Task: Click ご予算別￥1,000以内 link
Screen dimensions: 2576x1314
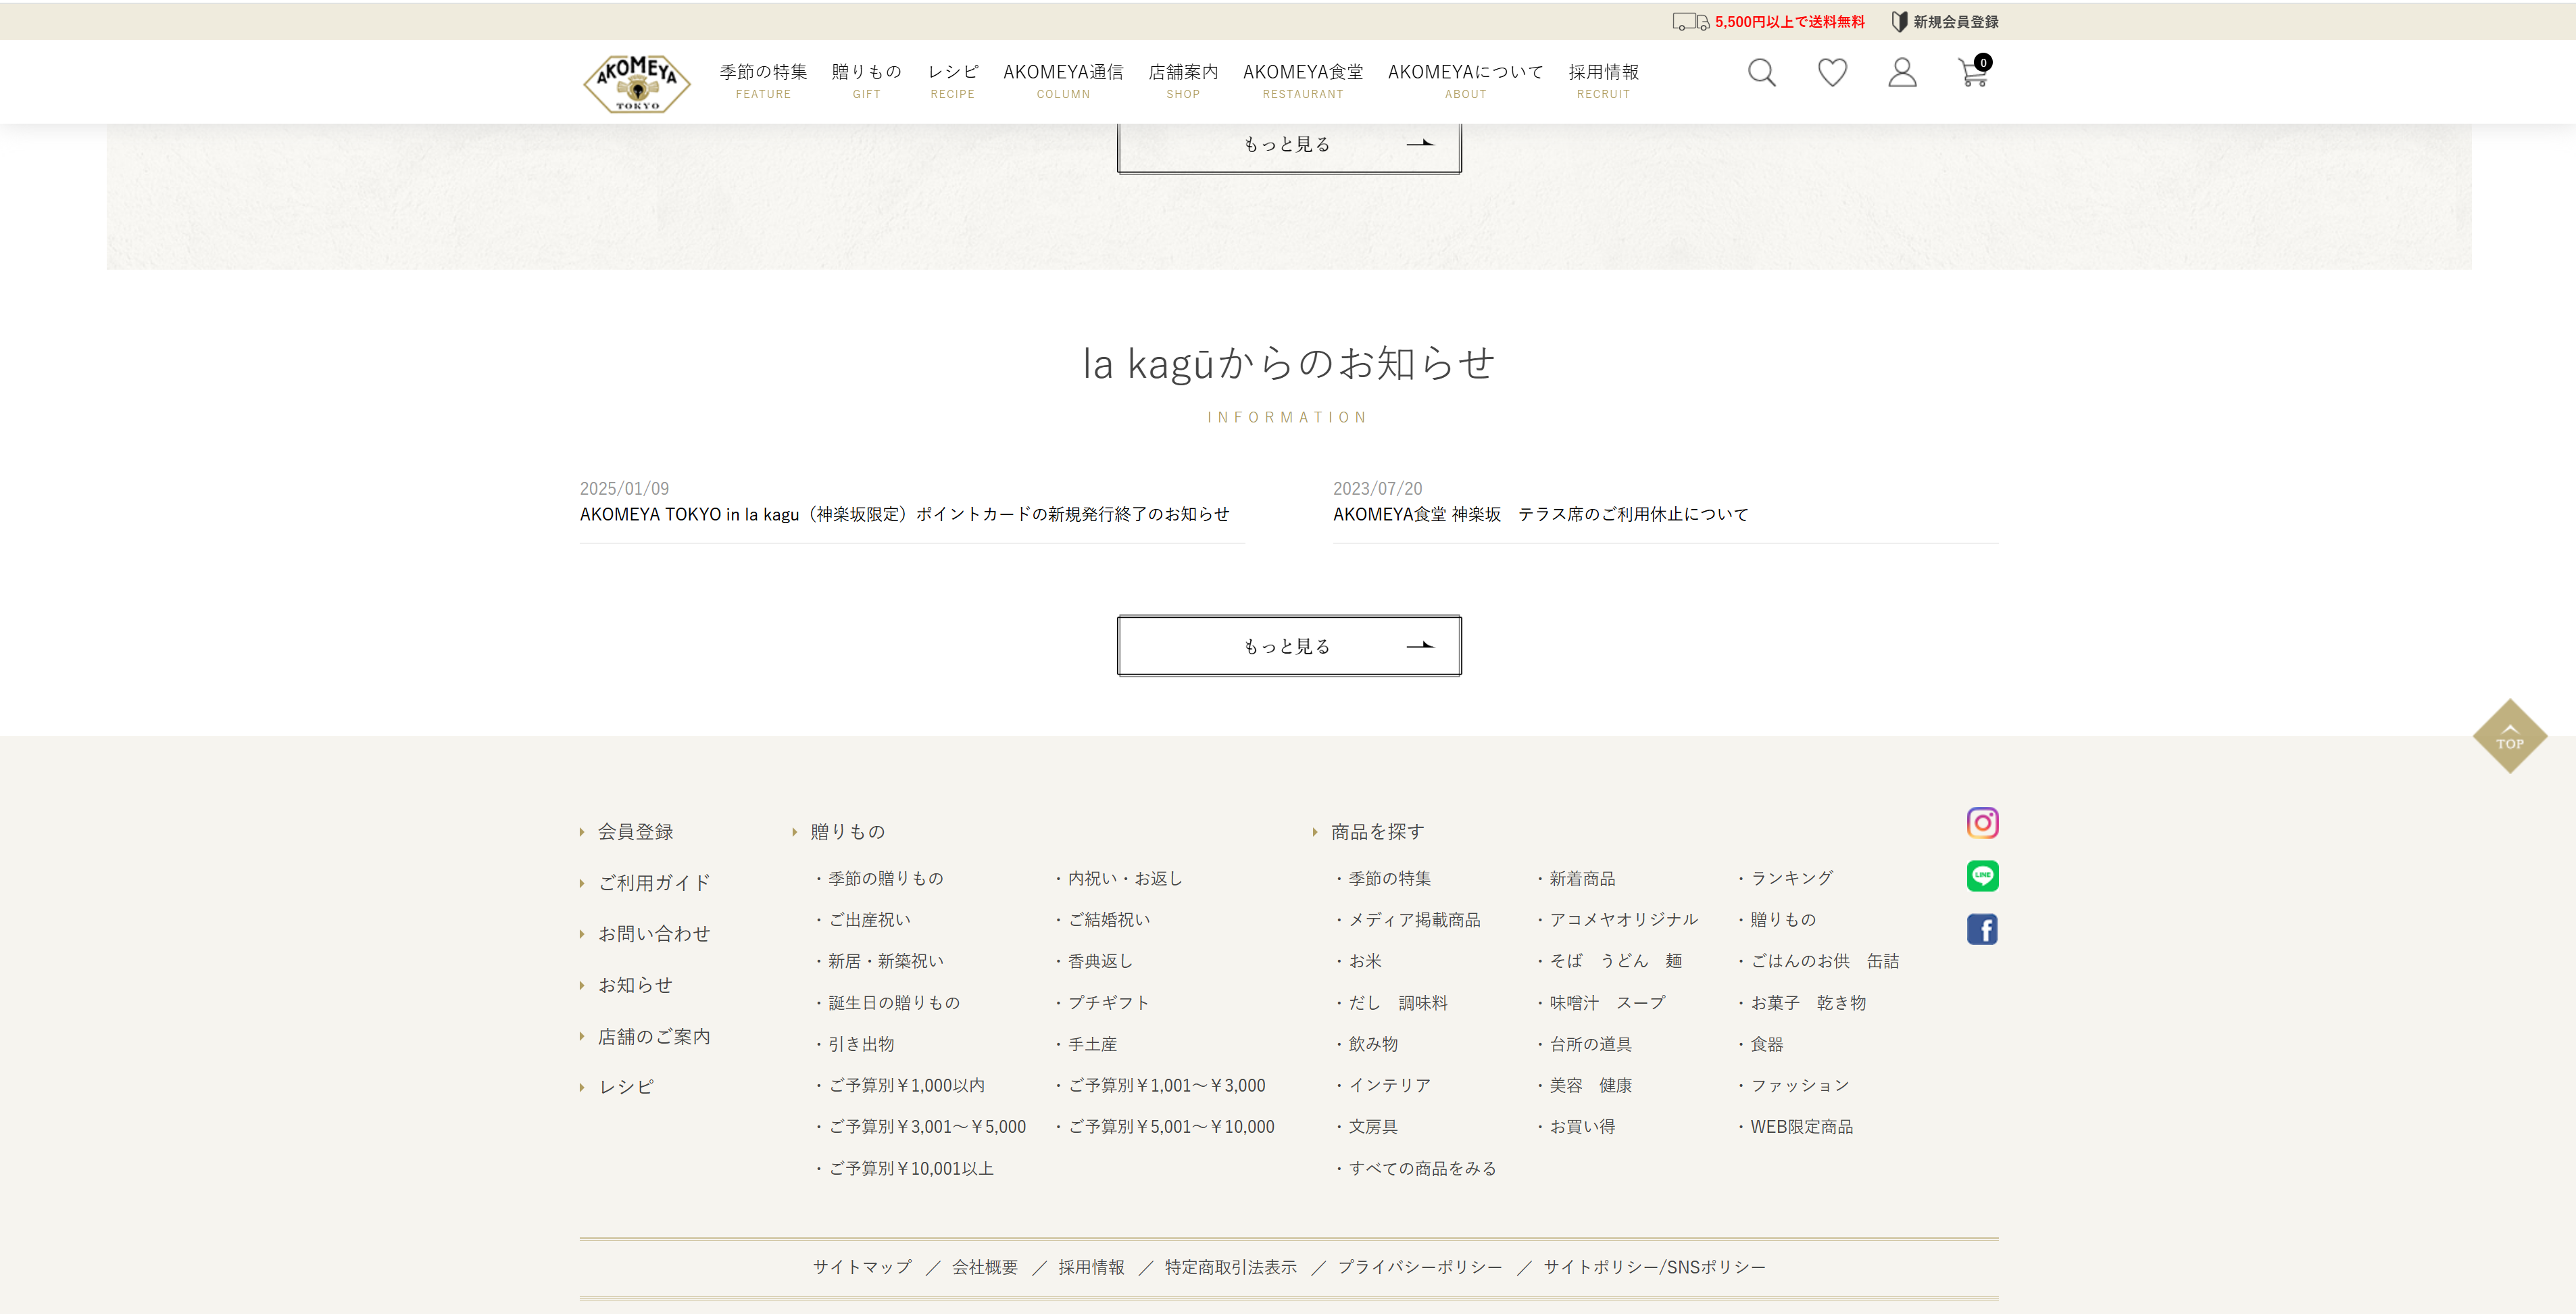Action: pyautogui.click(x=906, y=1085)
